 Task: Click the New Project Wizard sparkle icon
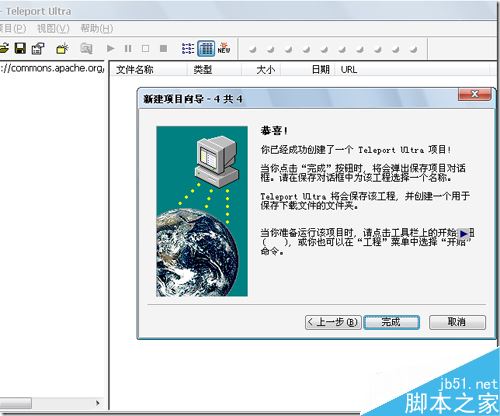click(x=62, y=49)
